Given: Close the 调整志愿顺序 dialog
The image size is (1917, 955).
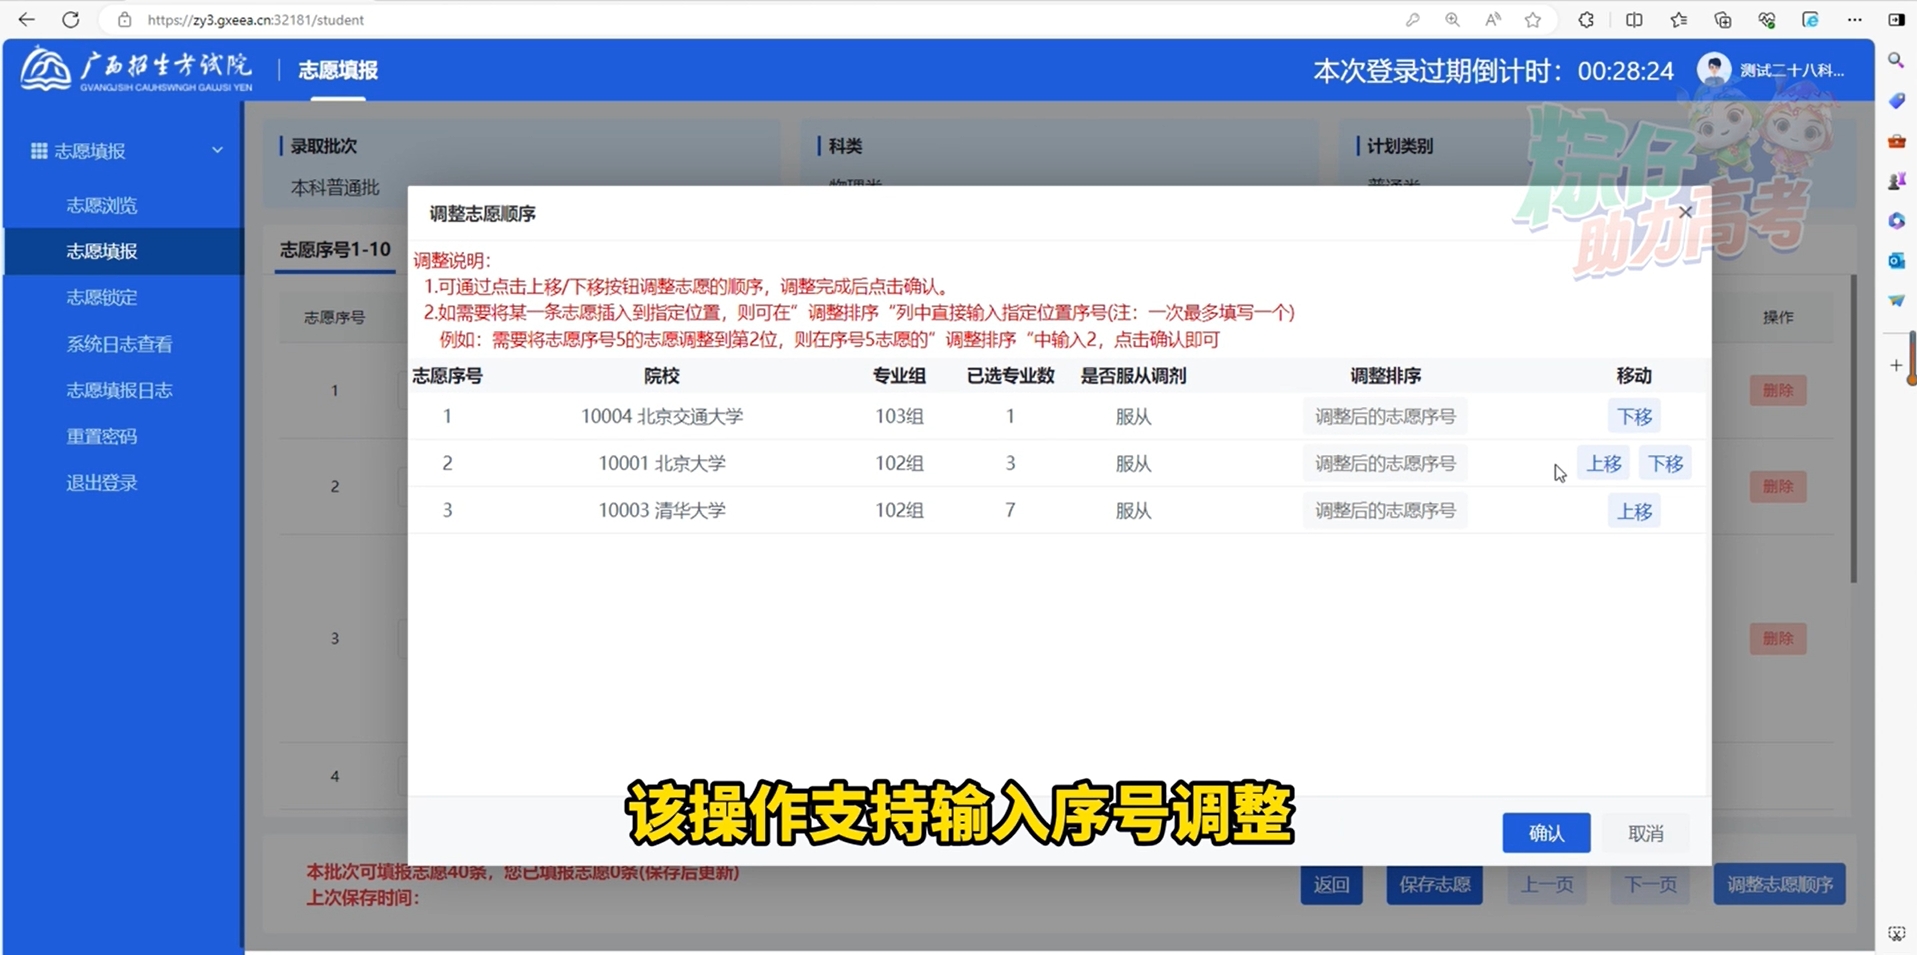Looking at the screenshot, I should 1685,212.
